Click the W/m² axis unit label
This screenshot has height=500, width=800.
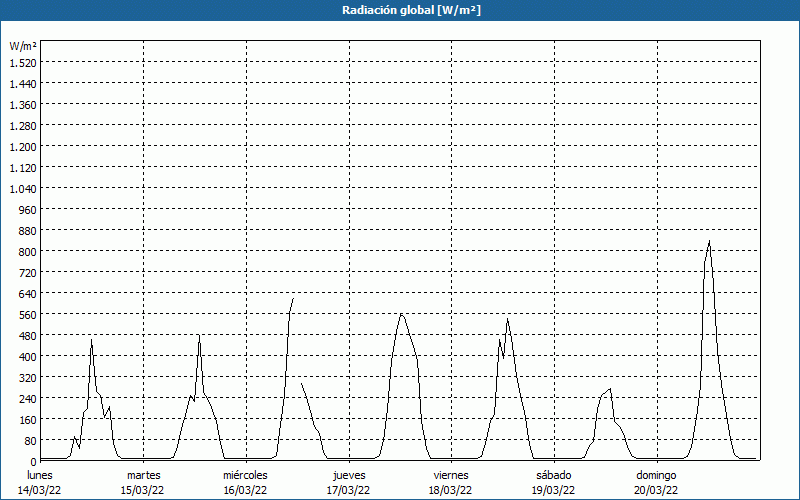coord(23,46)
